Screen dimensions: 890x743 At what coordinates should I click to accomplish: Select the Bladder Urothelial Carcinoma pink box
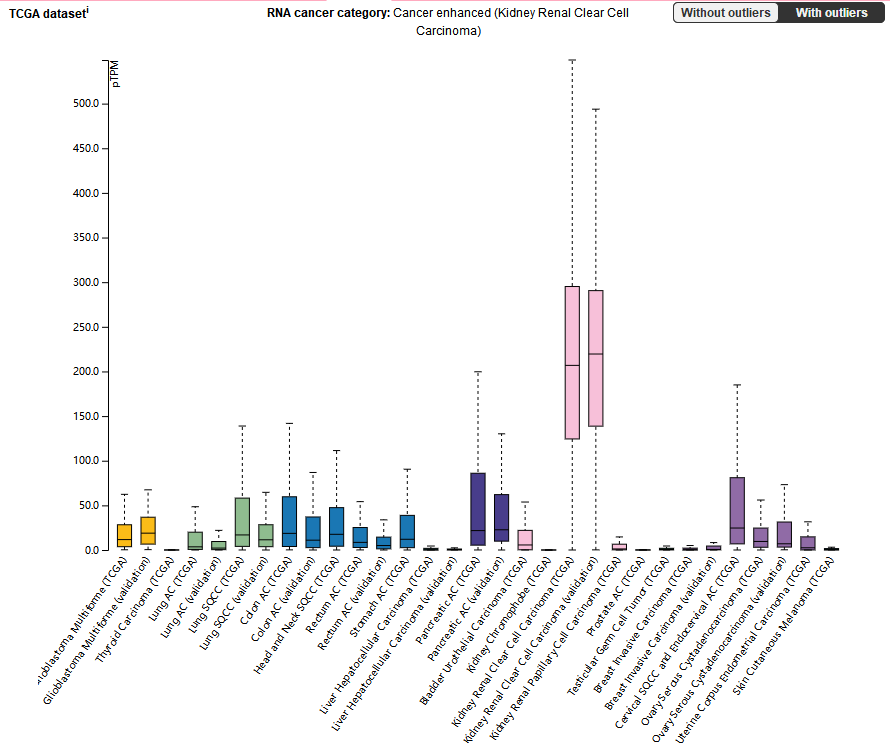525,539
